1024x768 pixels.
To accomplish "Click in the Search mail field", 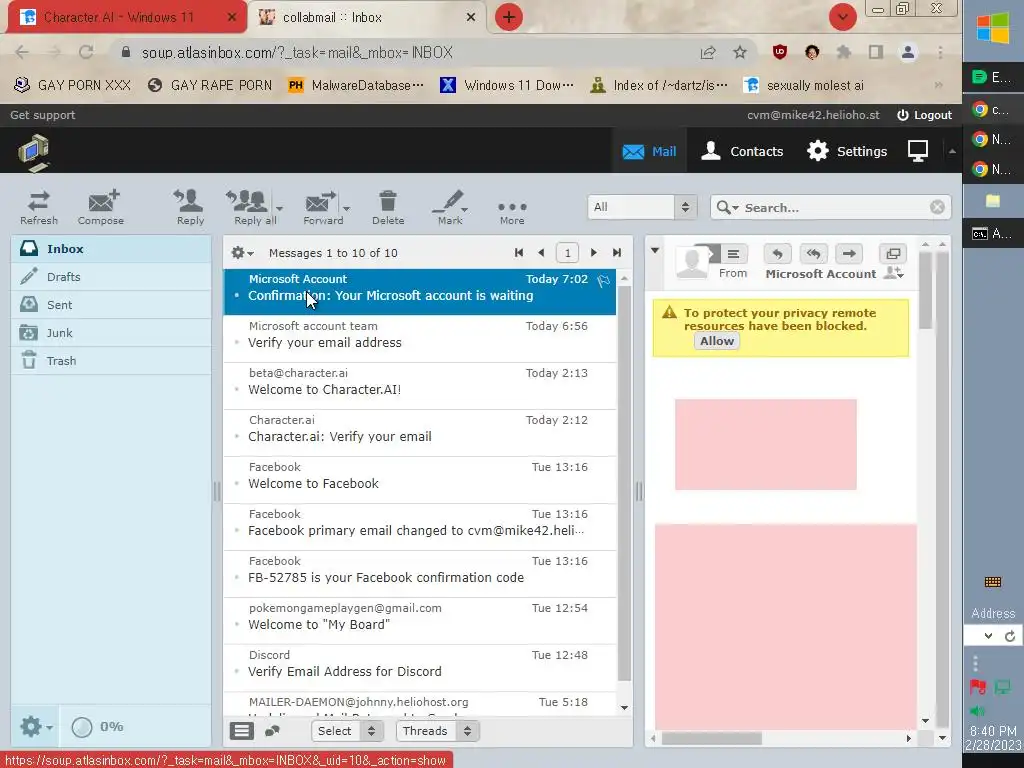I will (x=834, y=208).
